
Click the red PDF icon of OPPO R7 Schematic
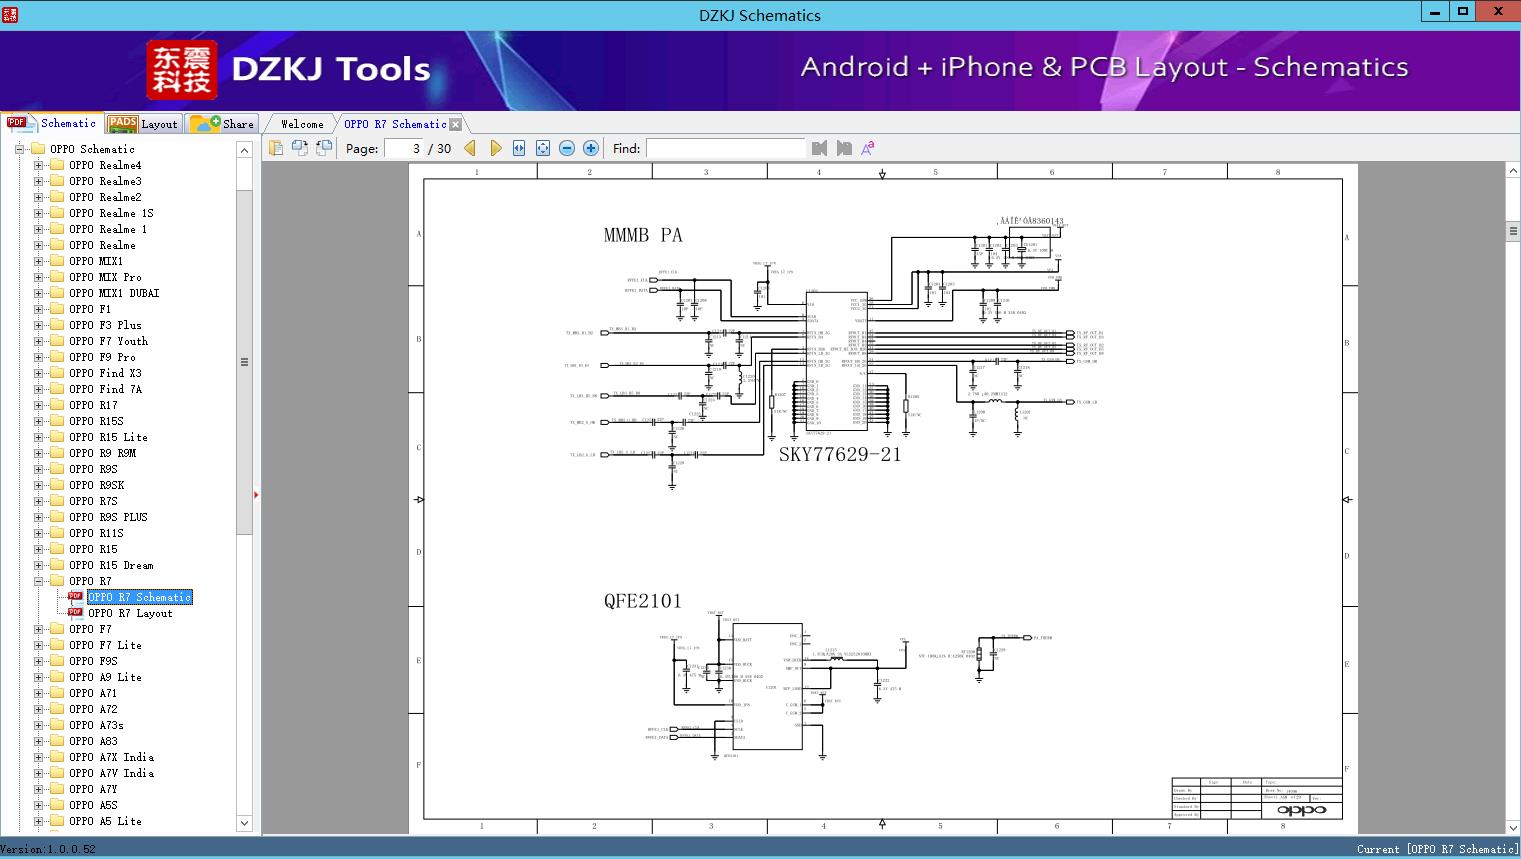75,597
